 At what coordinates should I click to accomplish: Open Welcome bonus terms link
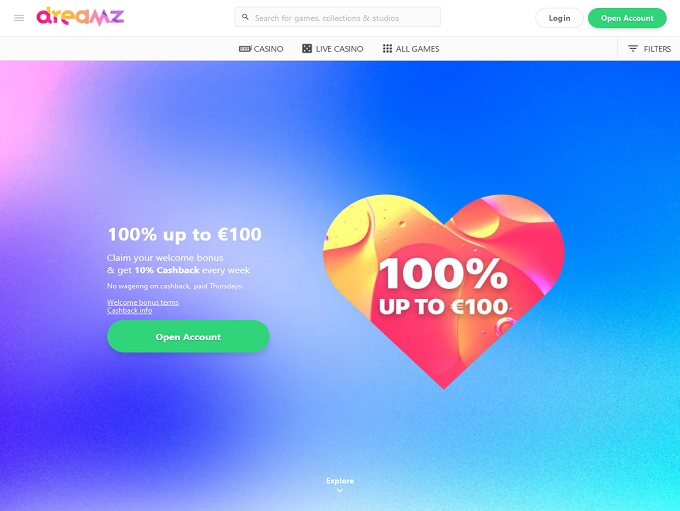pyautogui.click(x=143, y=302)
